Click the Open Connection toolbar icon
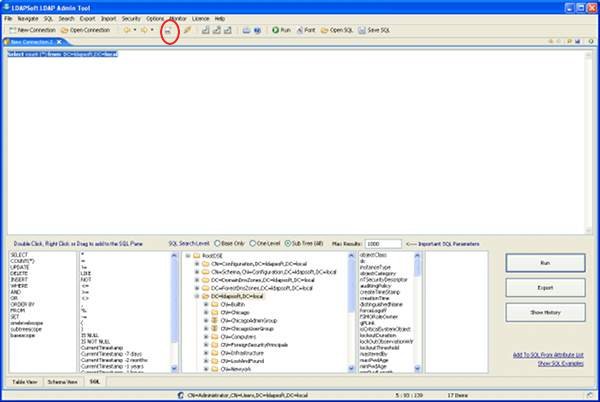This screenshot has height=402, width=600. [x=65, y=30]
